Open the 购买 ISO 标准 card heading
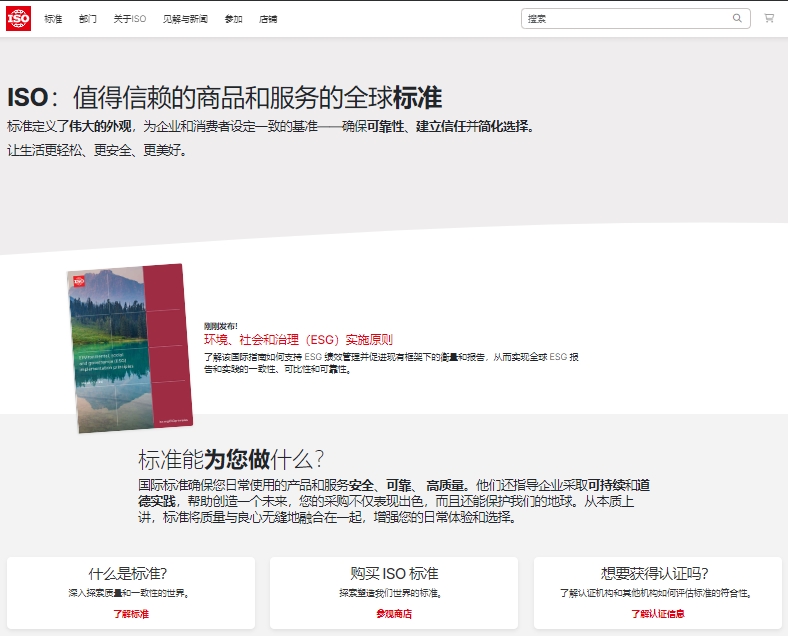This screenshot has height=636, width=788. [x=395, y=573]
